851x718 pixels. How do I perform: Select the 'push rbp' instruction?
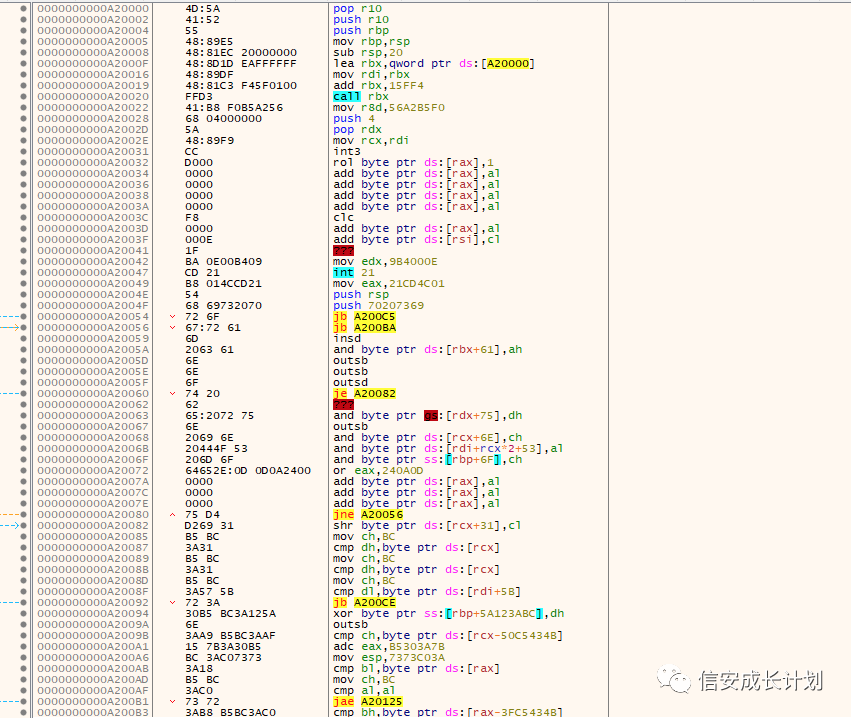[x=361, y=30]
